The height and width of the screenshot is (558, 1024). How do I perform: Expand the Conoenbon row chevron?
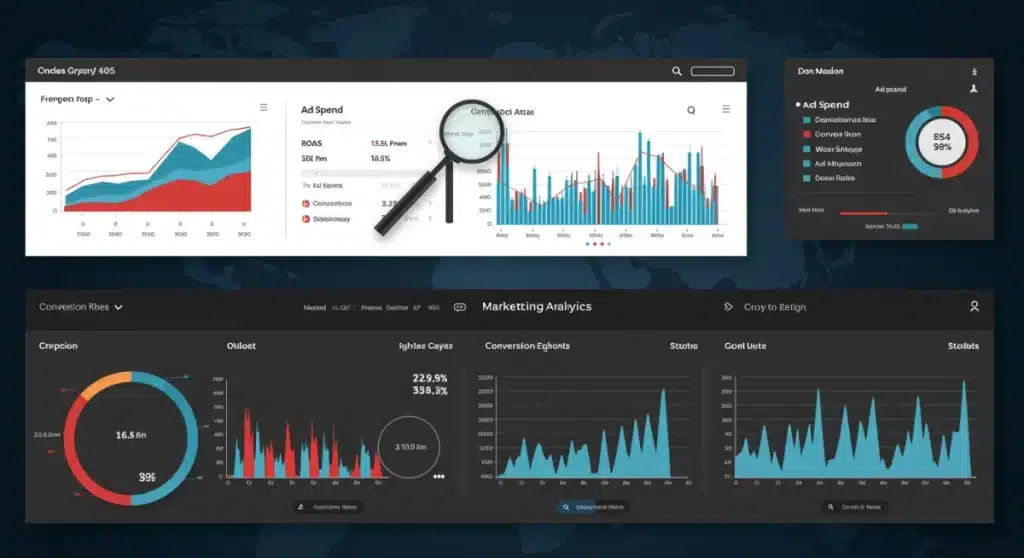click(429, 203)
